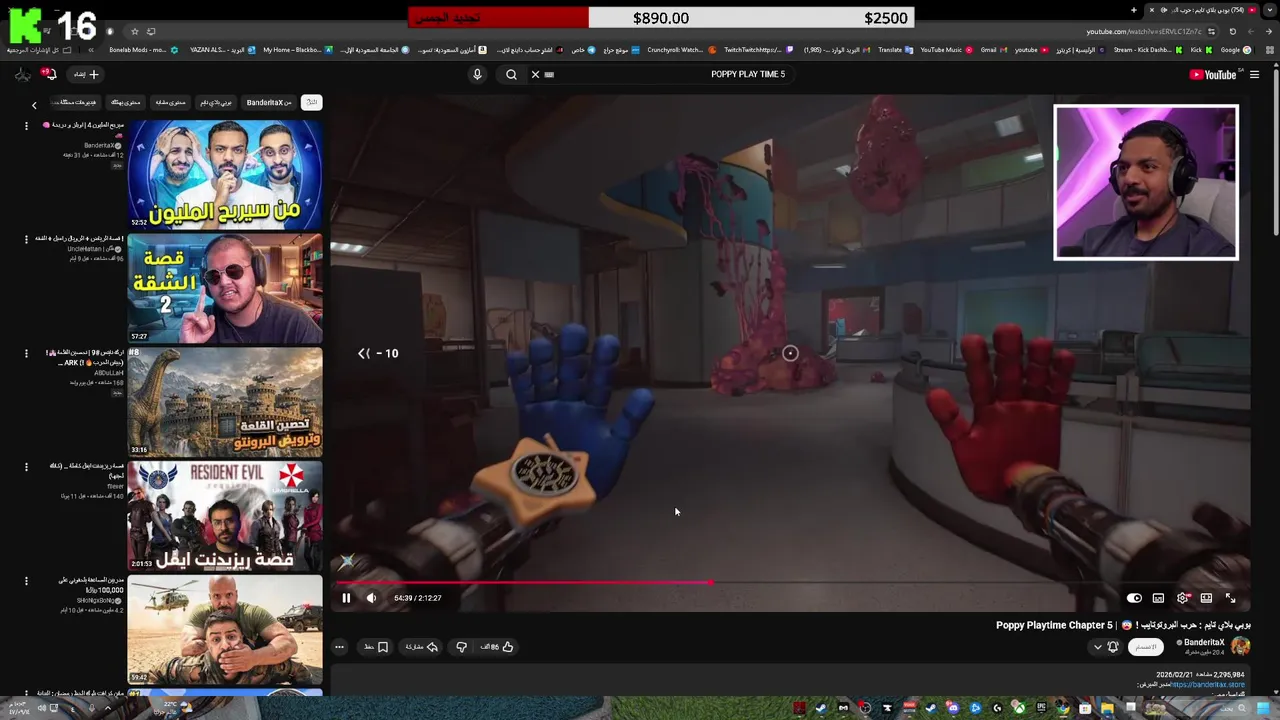Select the 'محتوى بهمّك' filter chip

(x=126, y=103)
